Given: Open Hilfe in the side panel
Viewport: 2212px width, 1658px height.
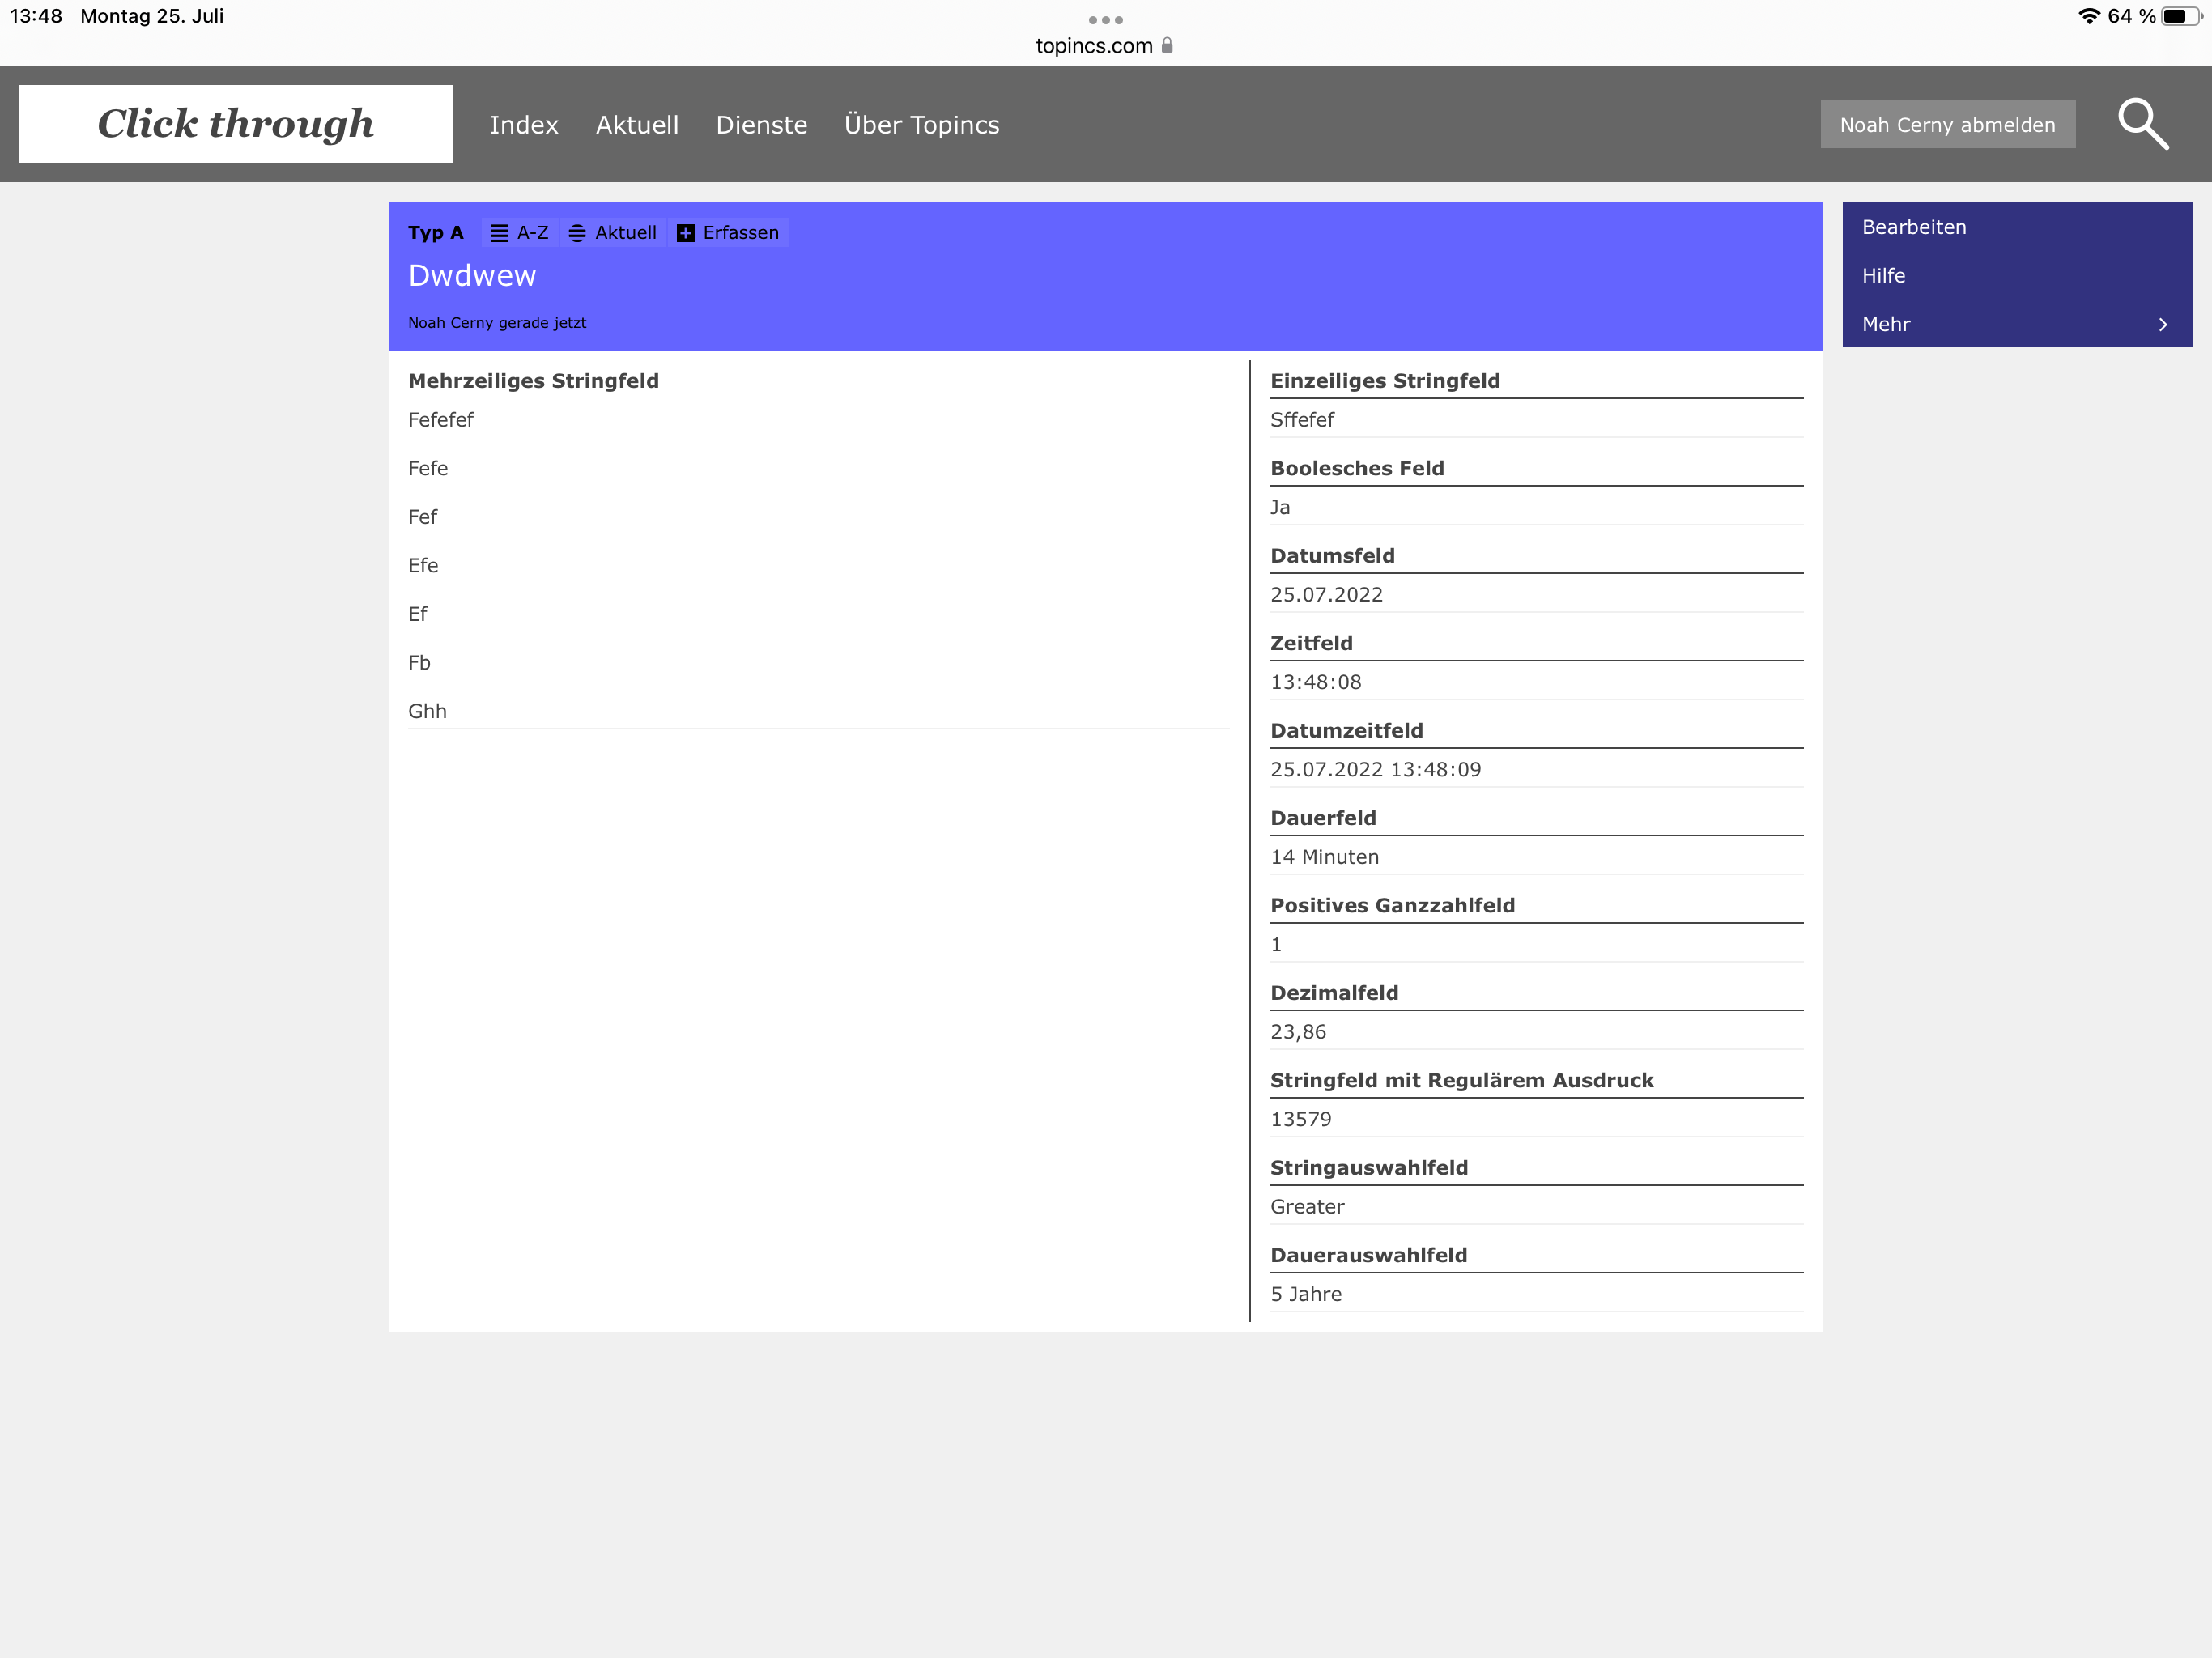Looking at the screenshot, I should (1883, 275).
